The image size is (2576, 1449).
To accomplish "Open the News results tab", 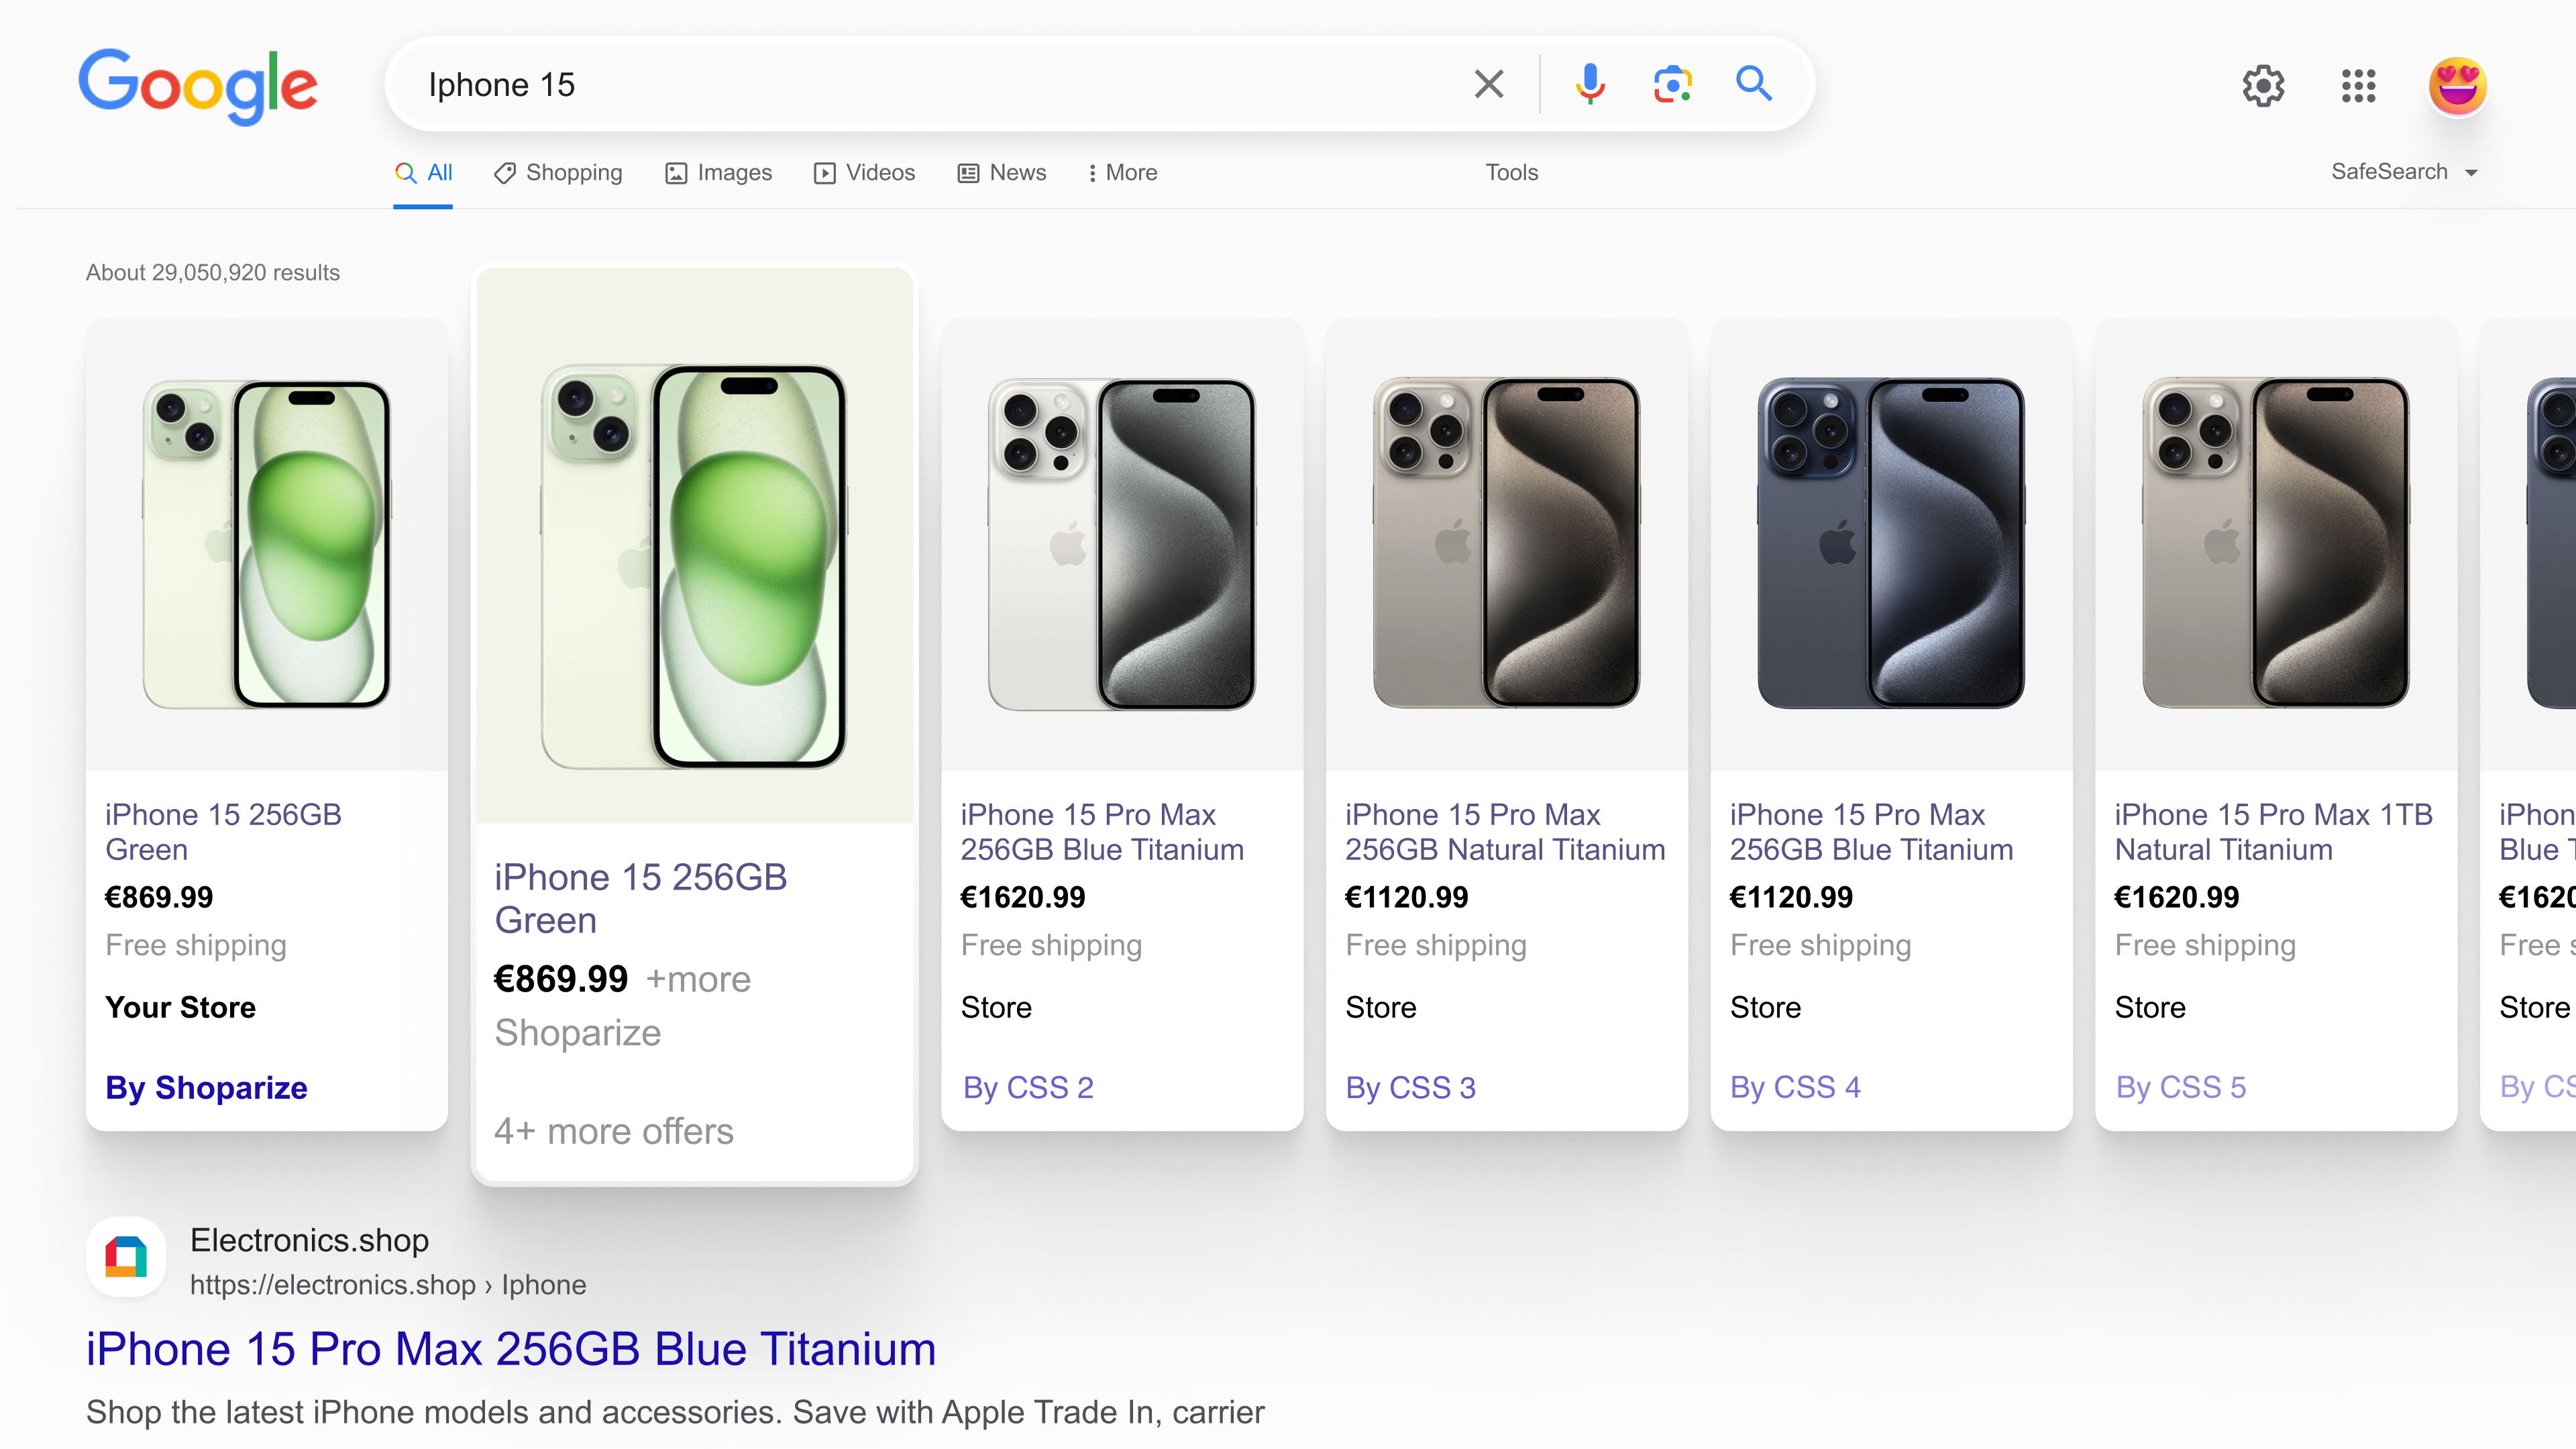I will (1002, 173).
